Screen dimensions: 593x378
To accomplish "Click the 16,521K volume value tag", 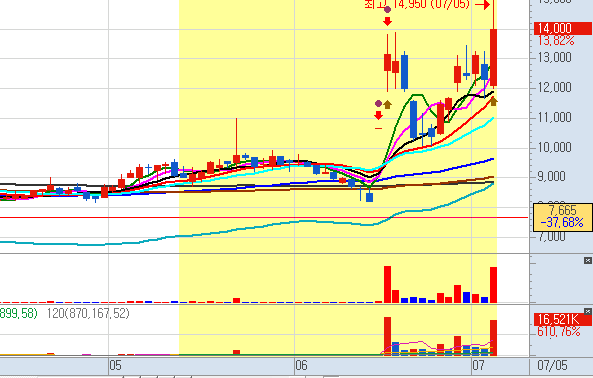I will [562, 319].
